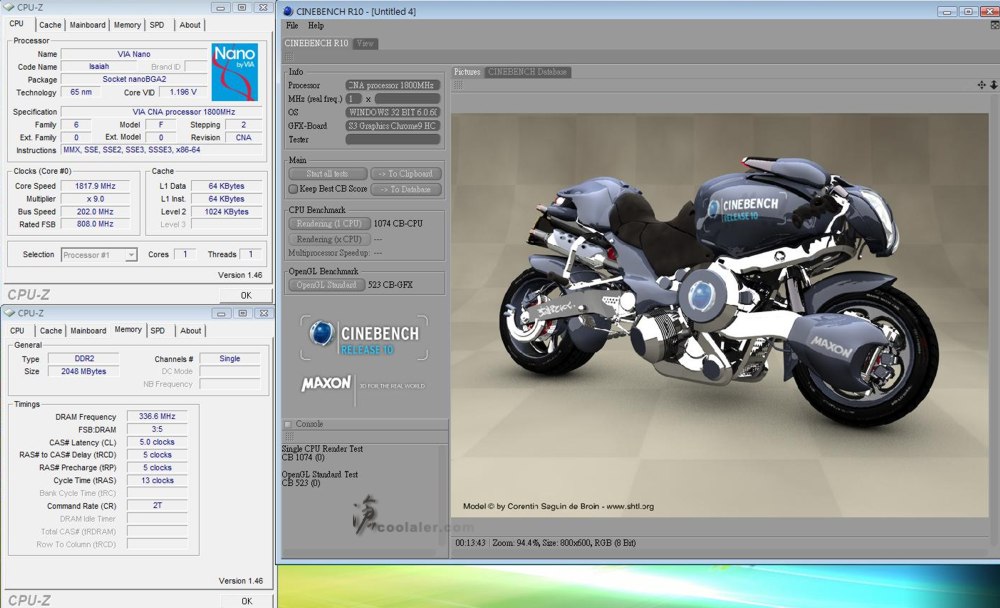Screen dimensions: 1000x608
Task: Click the pan/move picture icon in Cinebench
Action: (x=982, y=85)
